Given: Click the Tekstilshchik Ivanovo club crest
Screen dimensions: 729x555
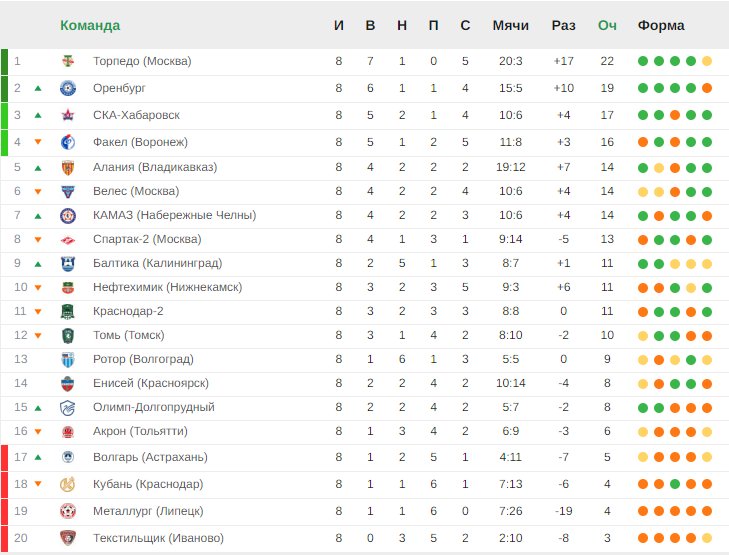Looking at the screenshot, I should coord(68,538).
